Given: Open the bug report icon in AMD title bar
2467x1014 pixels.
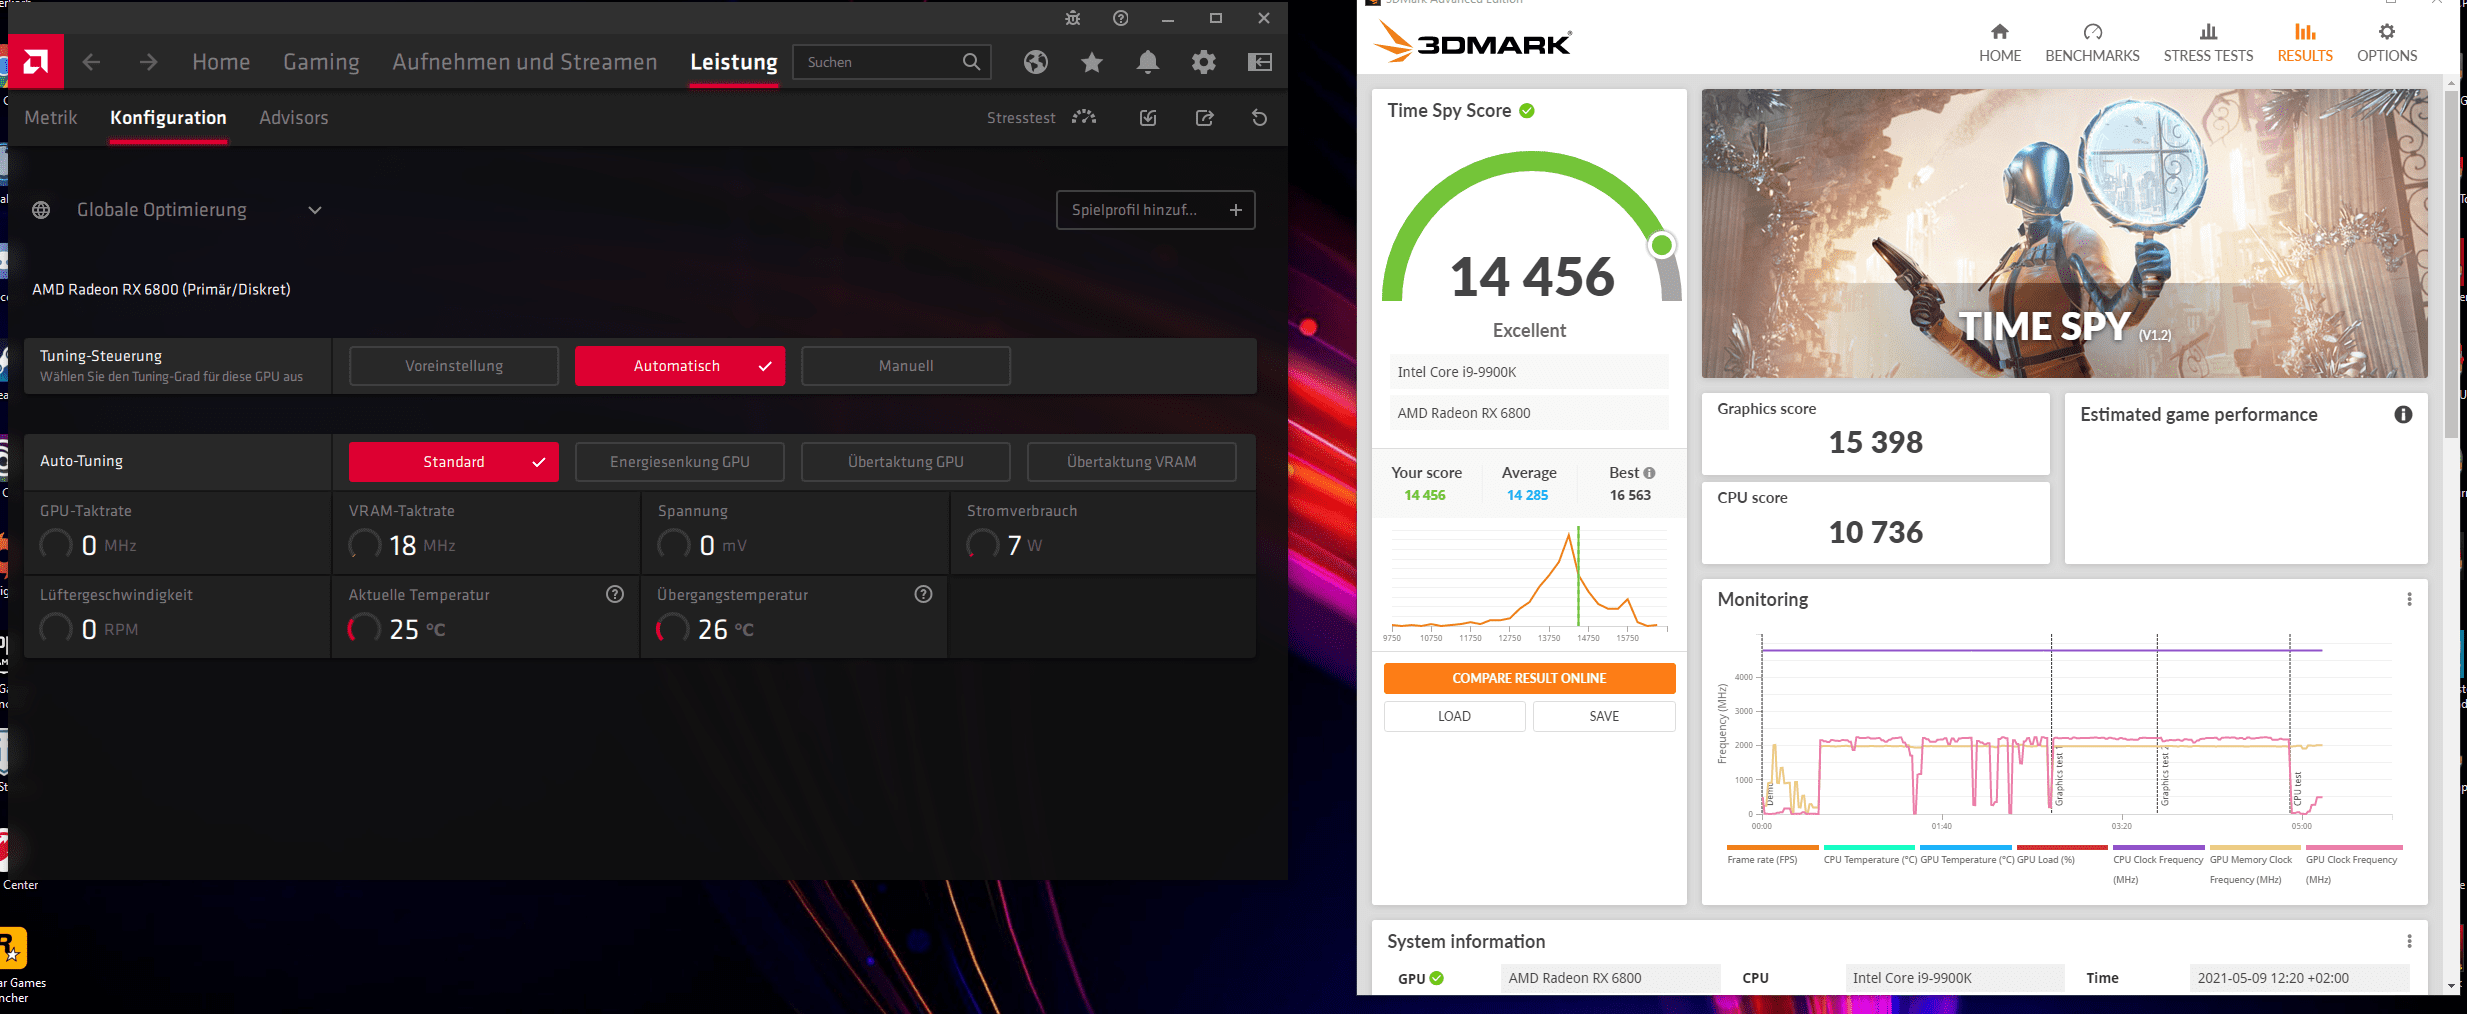Looking at the screenshot, I should pos(1073,18).
